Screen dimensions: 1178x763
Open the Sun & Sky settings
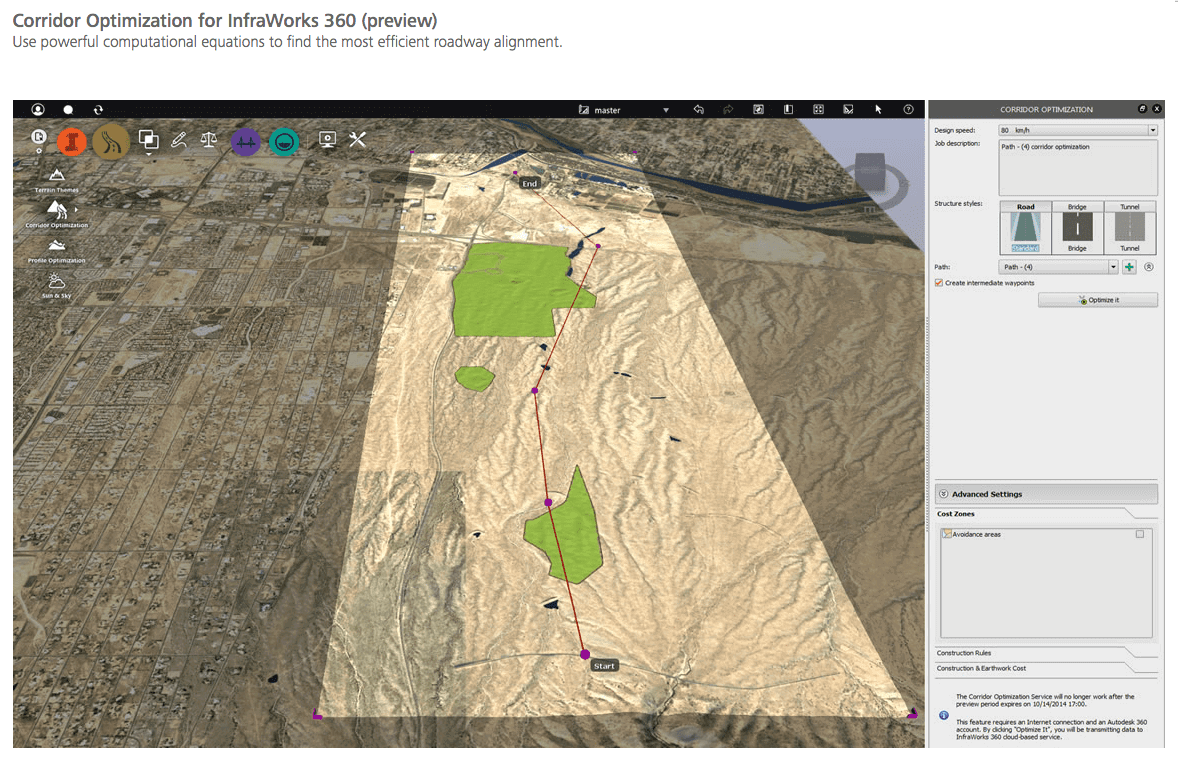click(x=55, y=283)
